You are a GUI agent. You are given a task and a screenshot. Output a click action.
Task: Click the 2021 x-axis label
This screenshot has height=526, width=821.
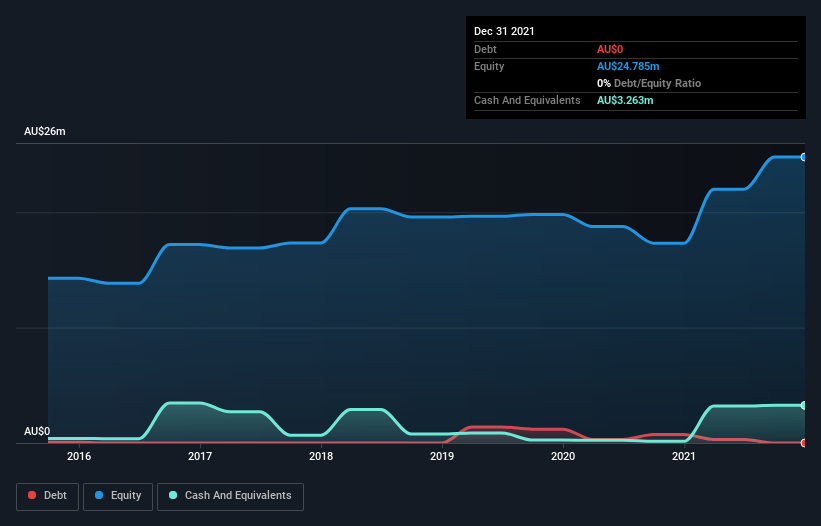(x=684, y=456)
